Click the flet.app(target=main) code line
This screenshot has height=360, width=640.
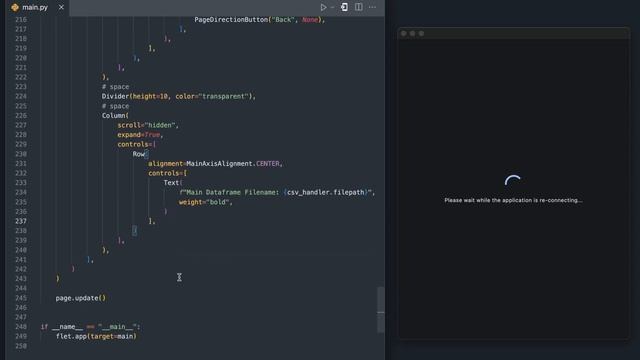coord(96,336)
